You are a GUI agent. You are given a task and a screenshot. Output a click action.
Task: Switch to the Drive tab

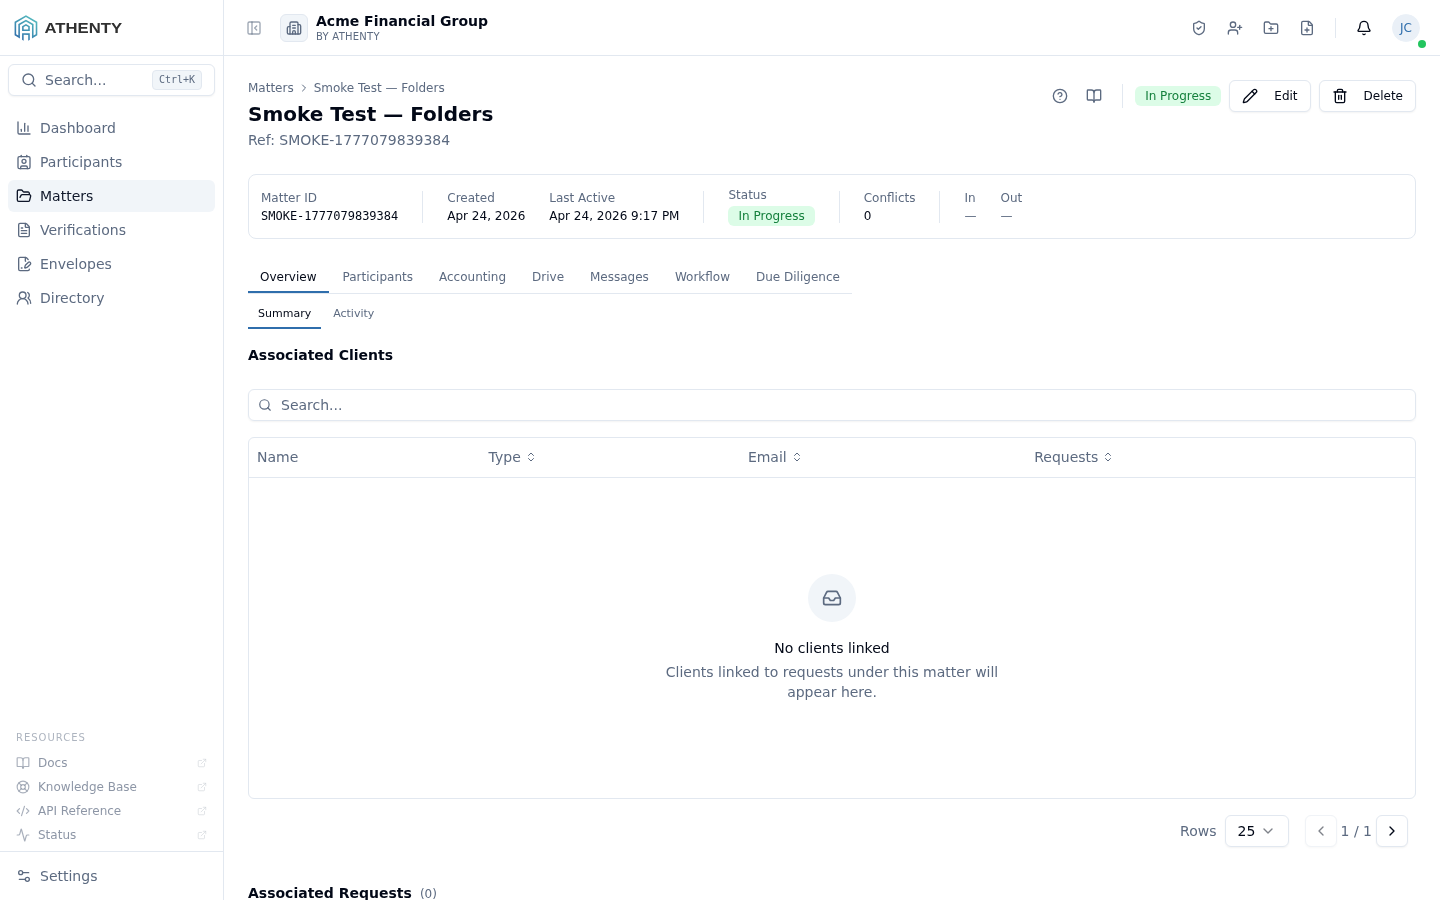(x=548, y=277)
